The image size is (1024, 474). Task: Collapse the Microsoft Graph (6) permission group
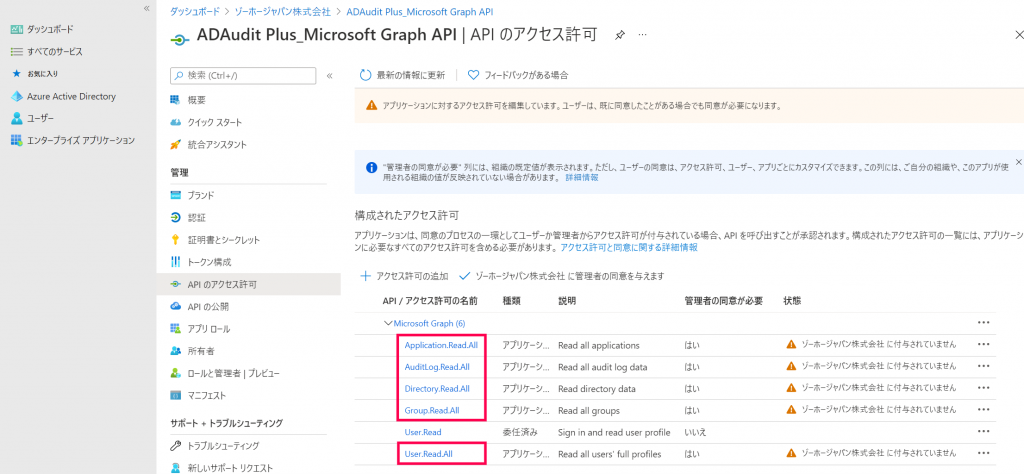[388, 323]
